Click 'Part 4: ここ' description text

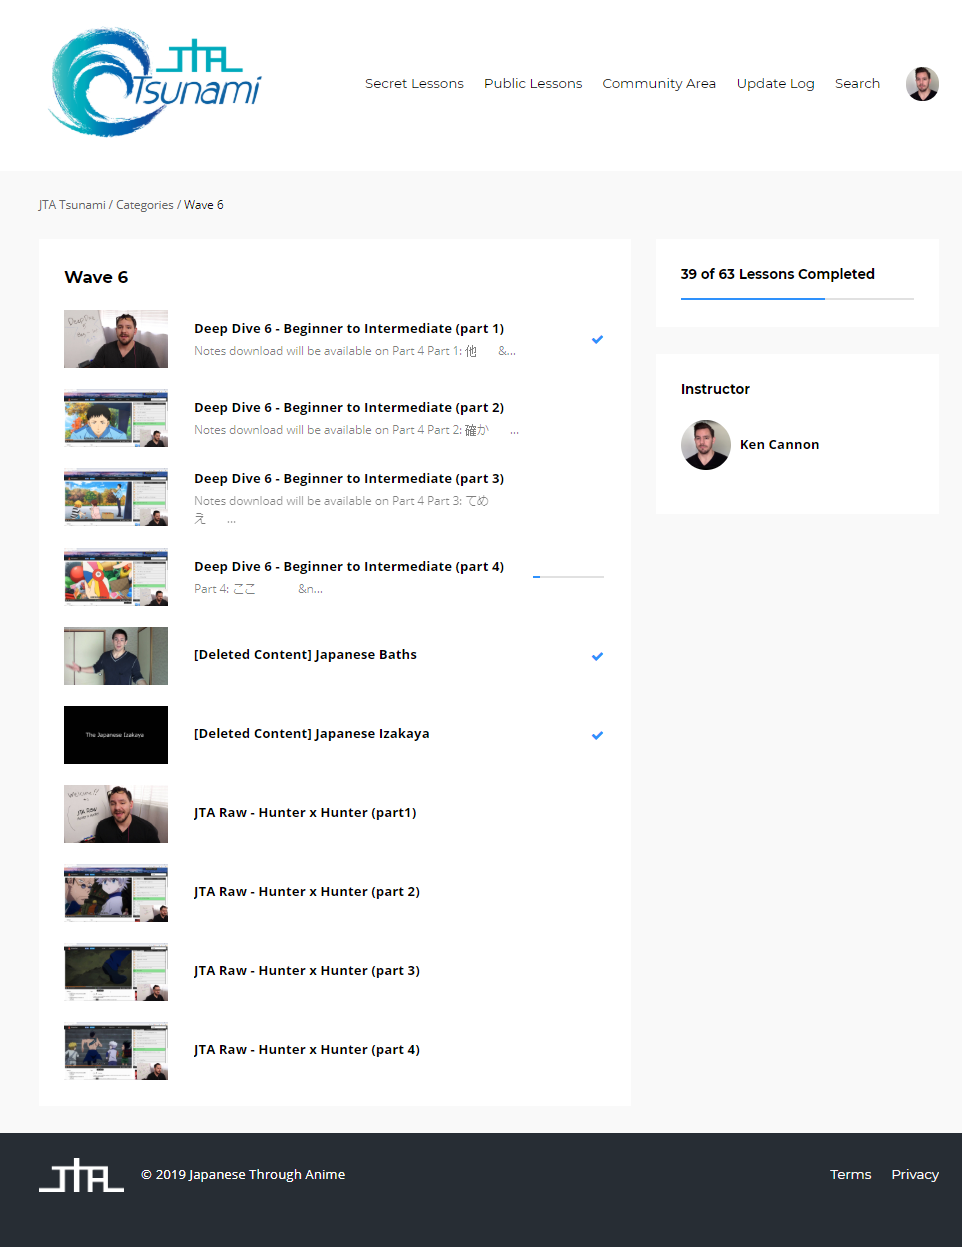click(x=258, y=589)
